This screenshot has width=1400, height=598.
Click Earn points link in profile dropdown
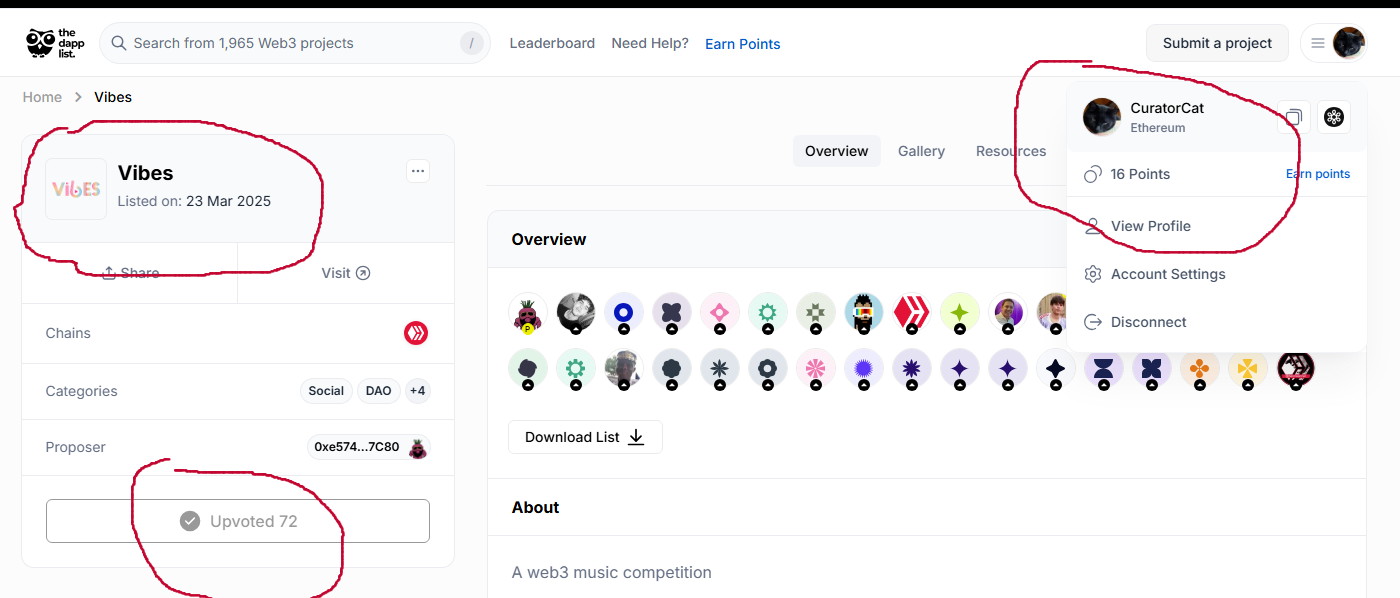click(x=1318, y=174)
